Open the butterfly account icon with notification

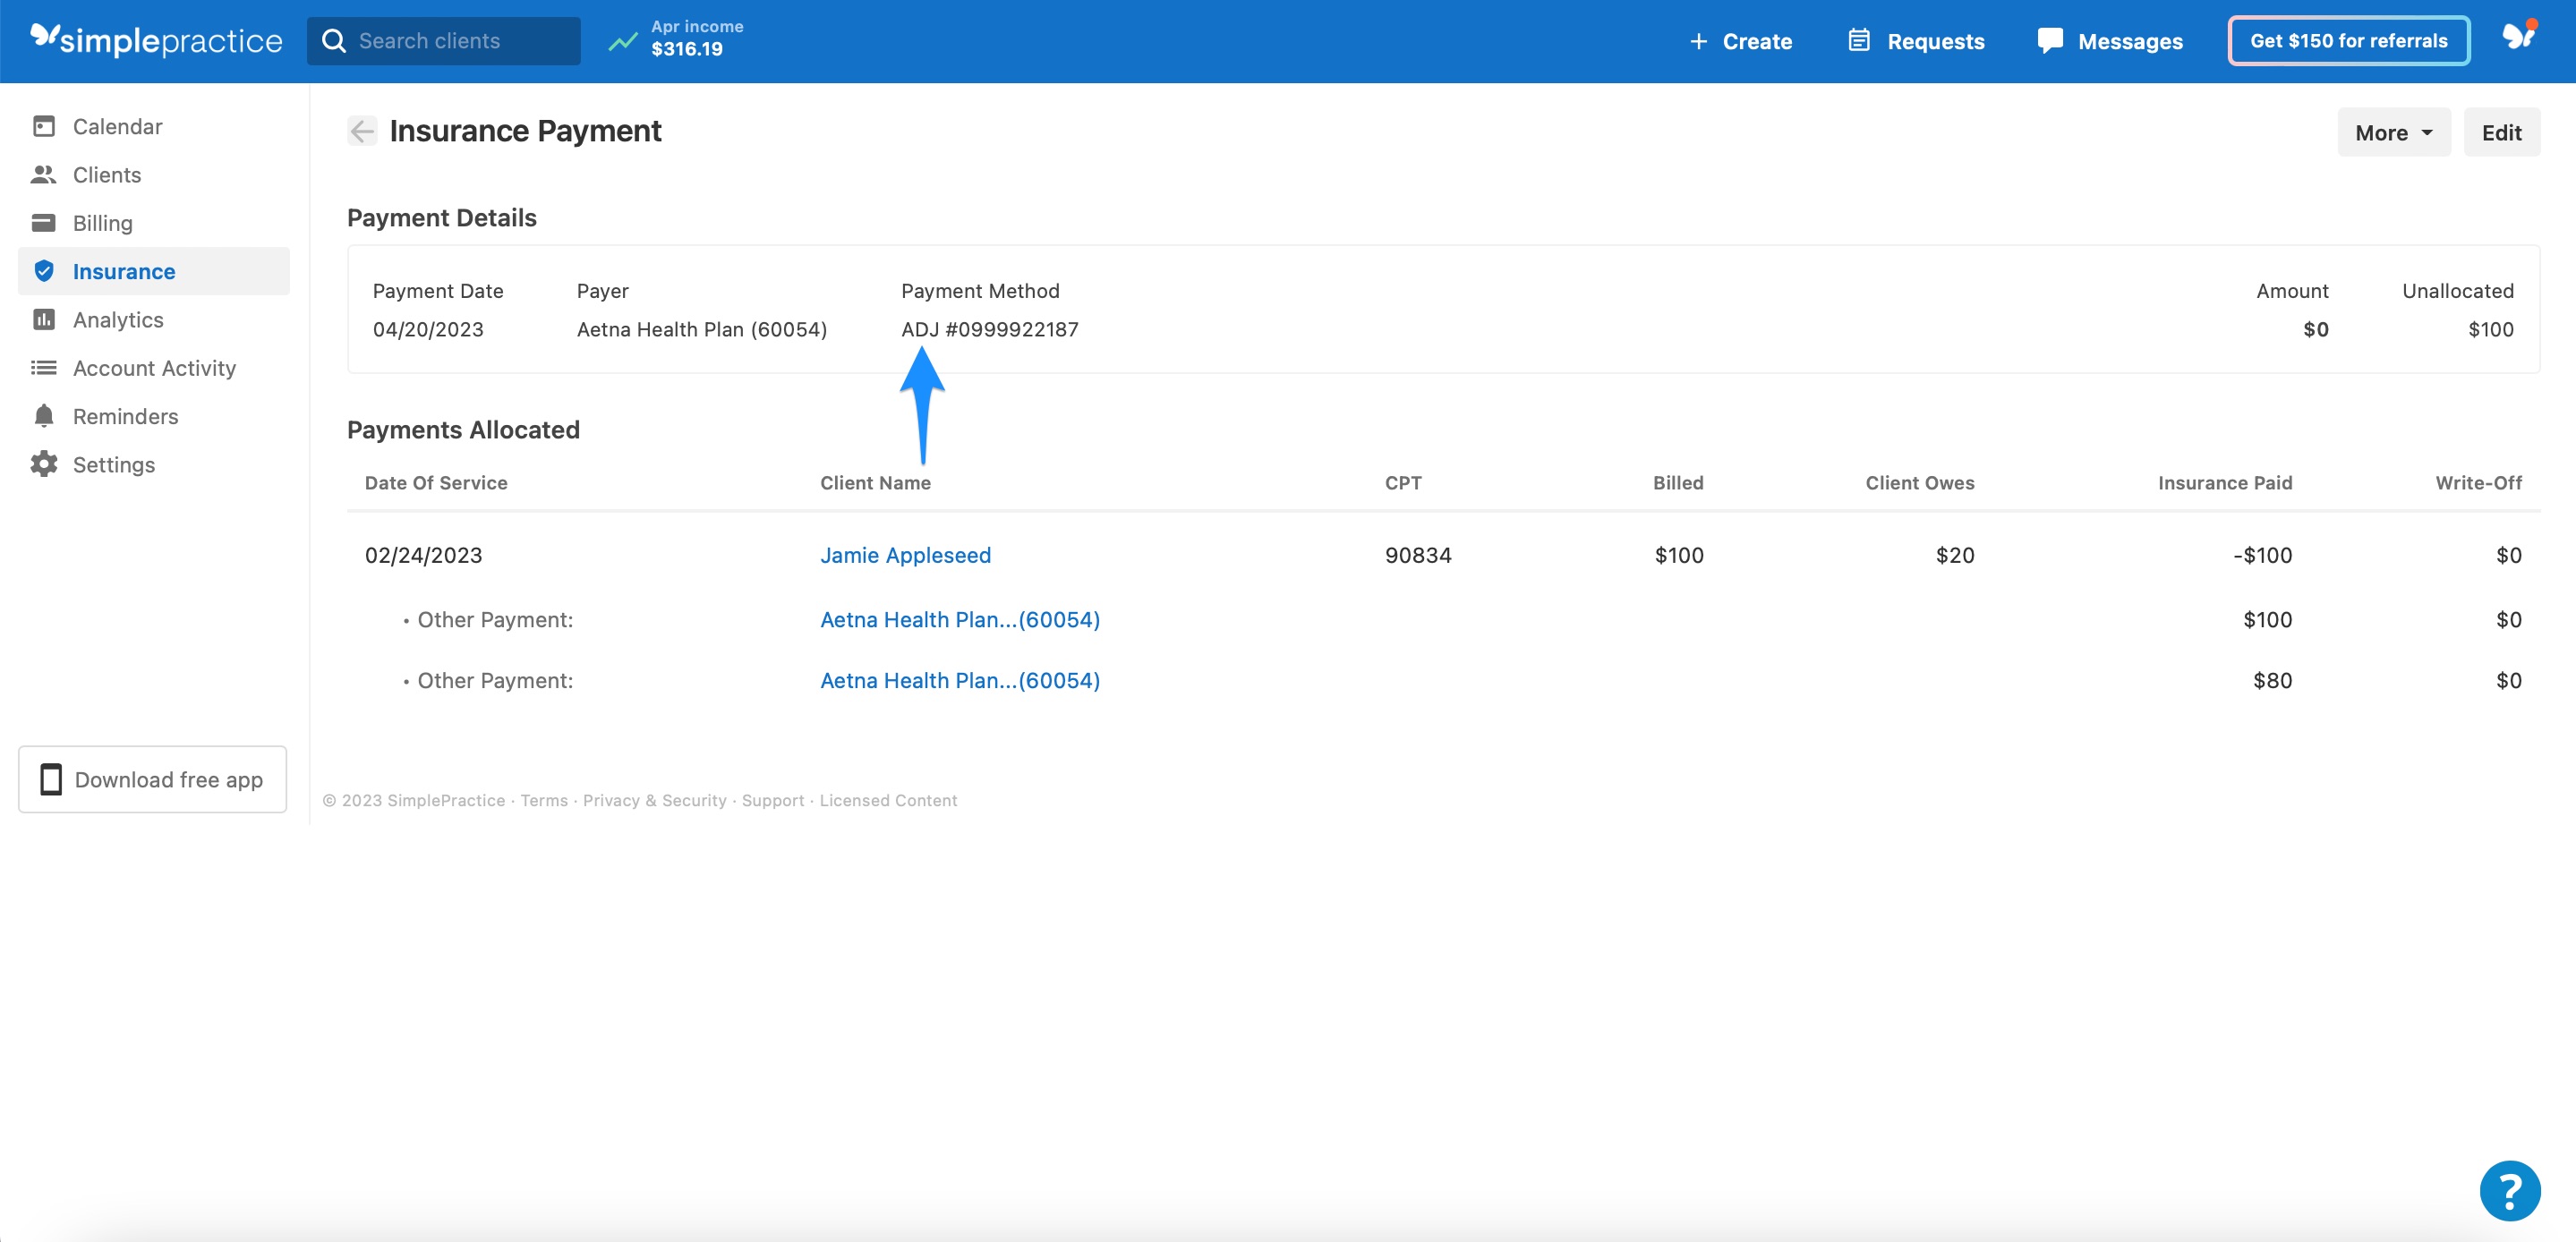(x=2519, y=36)
